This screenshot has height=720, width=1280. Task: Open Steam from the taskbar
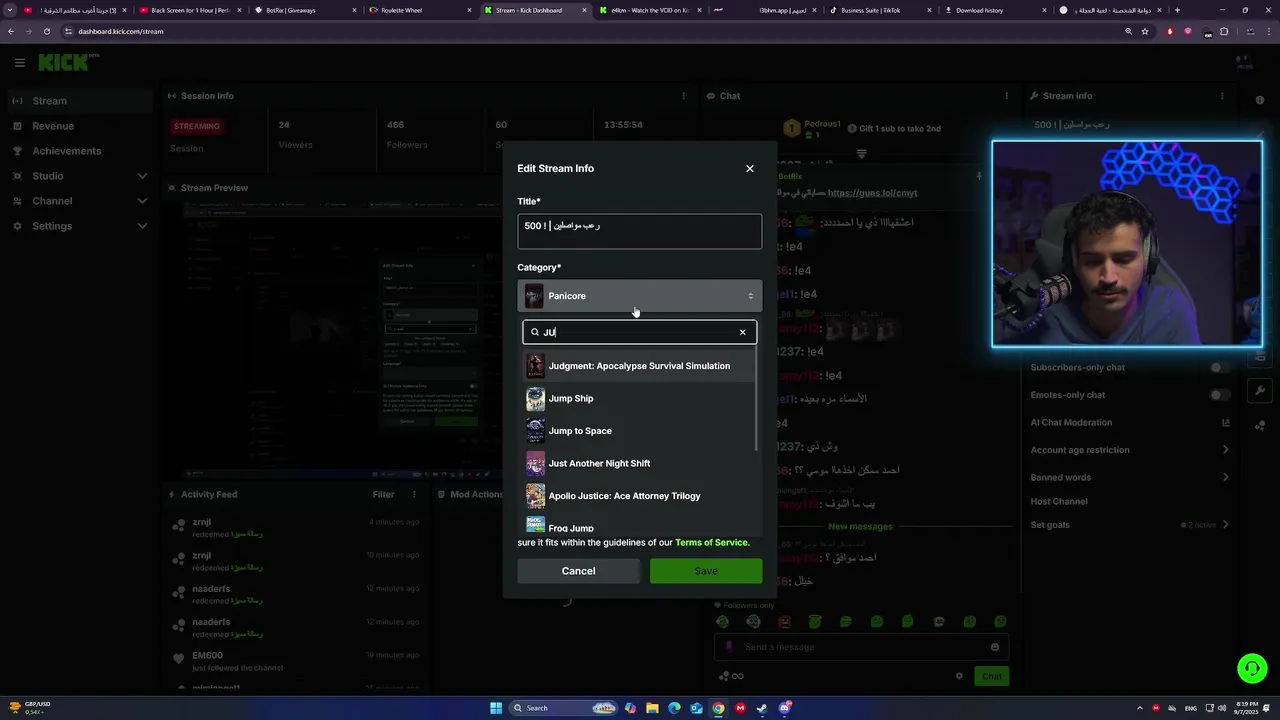[x=762, y=708]
